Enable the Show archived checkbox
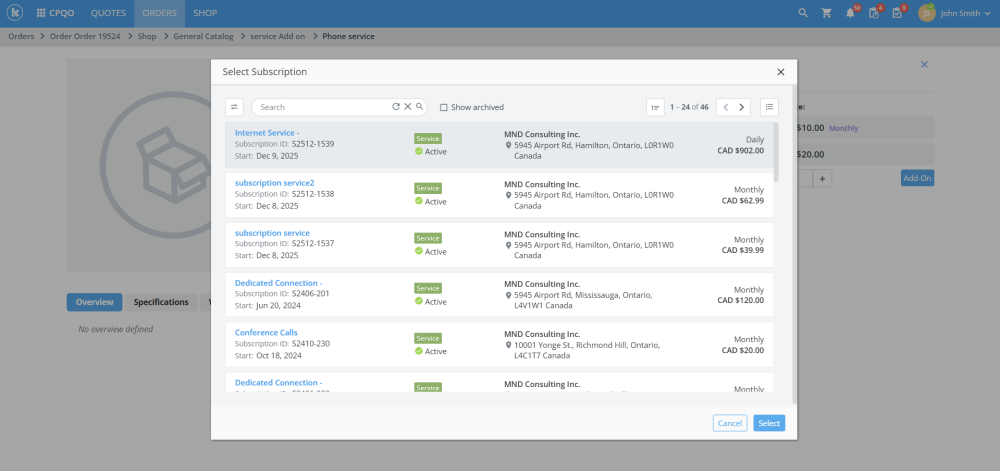Screen dimensions: 1000x471 click(443, 107)
